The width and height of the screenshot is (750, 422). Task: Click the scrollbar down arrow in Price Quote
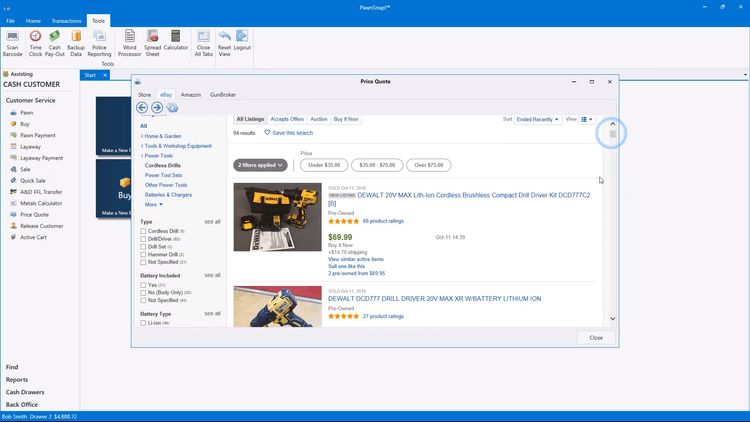(x=613, y=319)
